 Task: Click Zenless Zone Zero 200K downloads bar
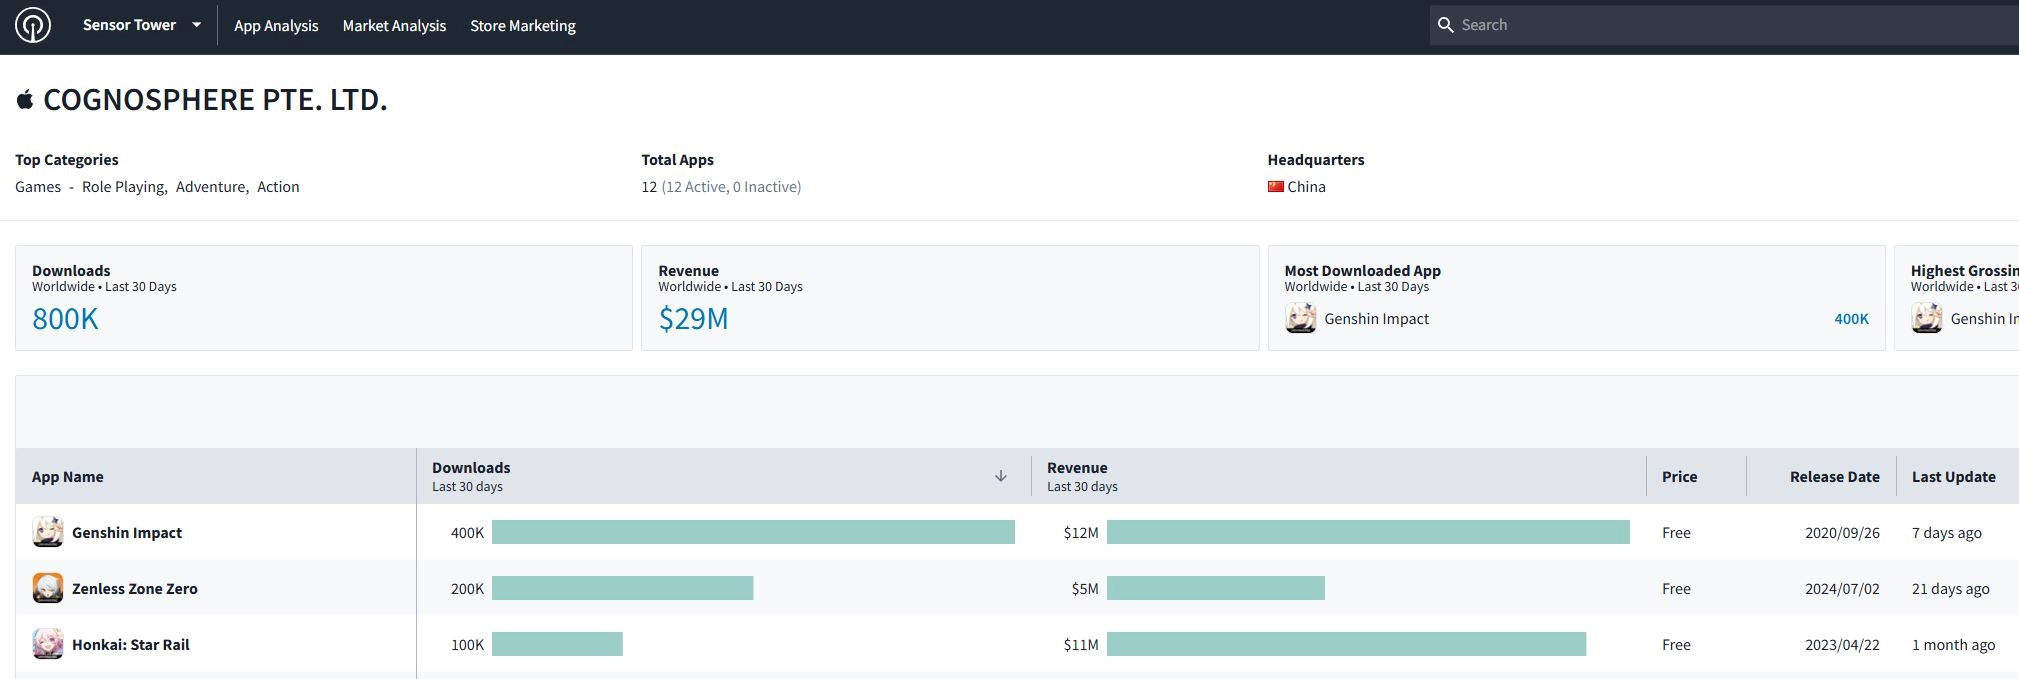(x=623, y=588)
